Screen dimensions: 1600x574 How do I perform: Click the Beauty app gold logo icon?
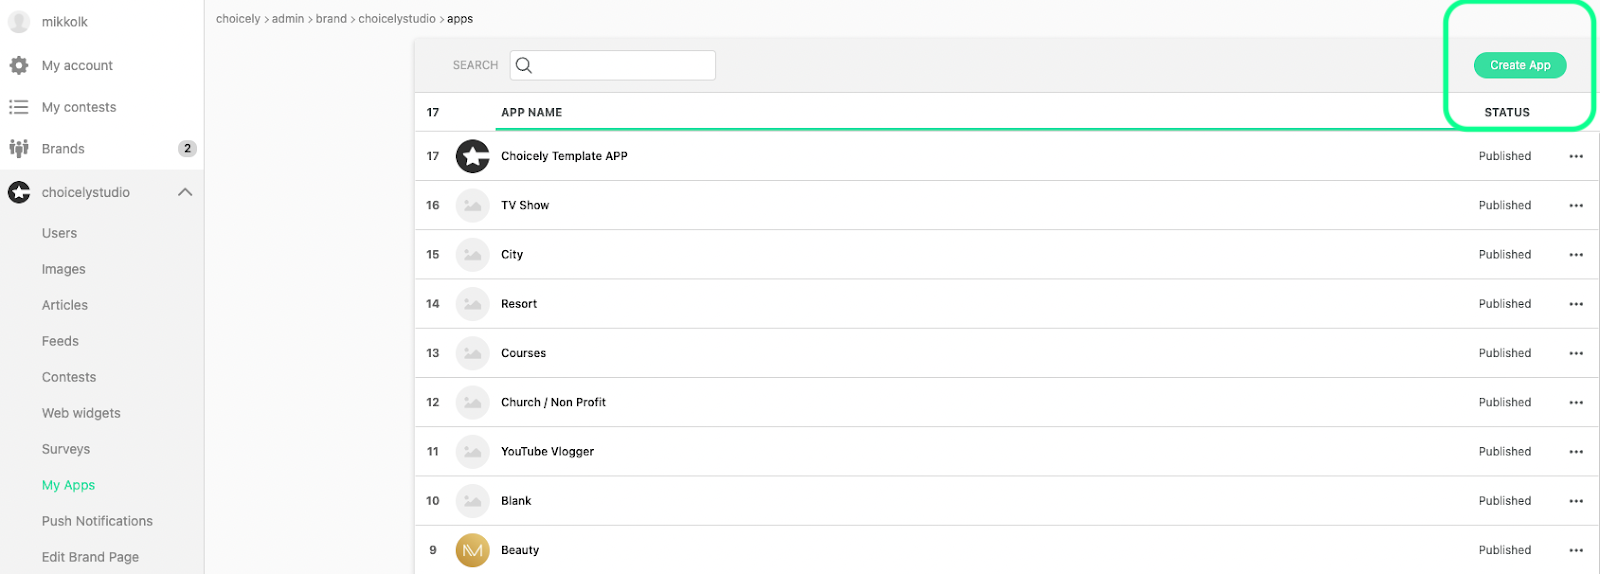pos(473,550)
